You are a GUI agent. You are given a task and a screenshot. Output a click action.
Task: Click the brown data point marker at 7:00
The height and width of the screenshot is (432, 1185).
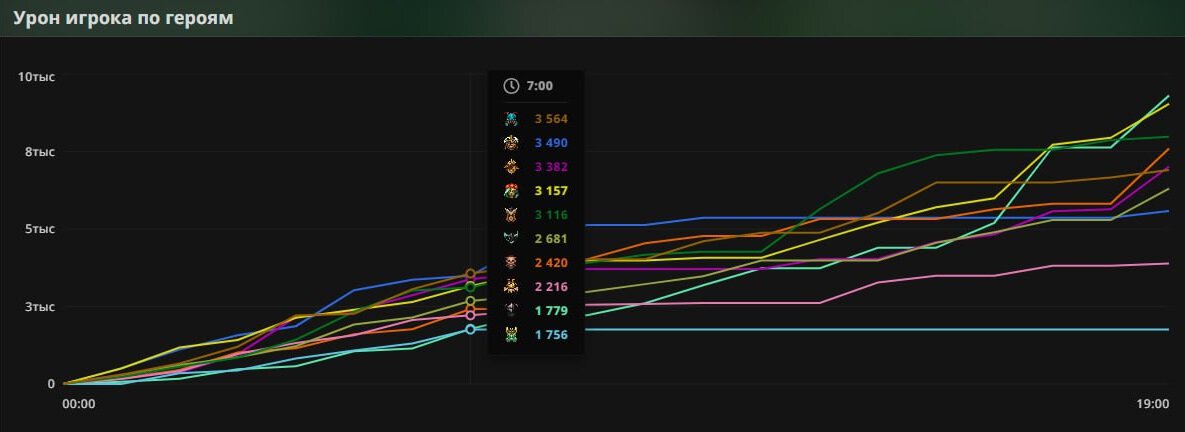tap(470, 274)
